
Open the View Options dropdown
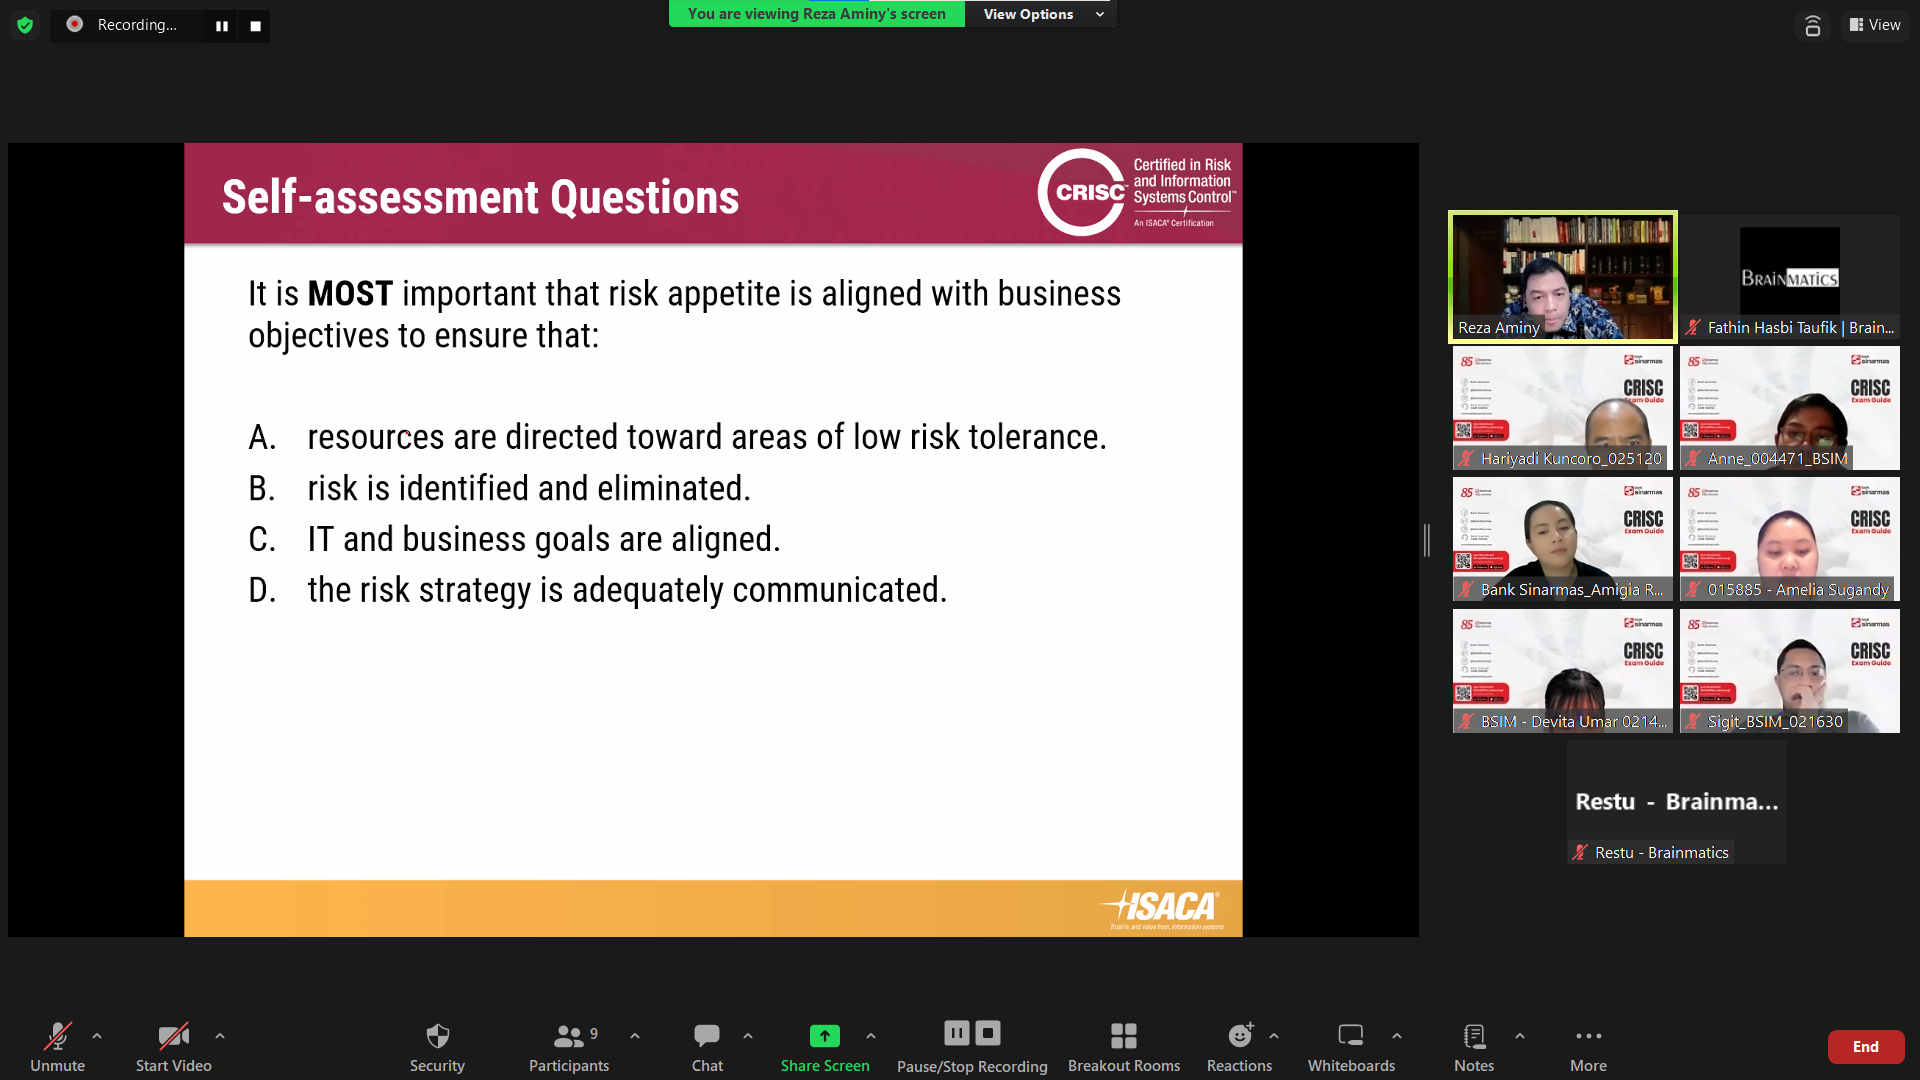pos(1041,14)
